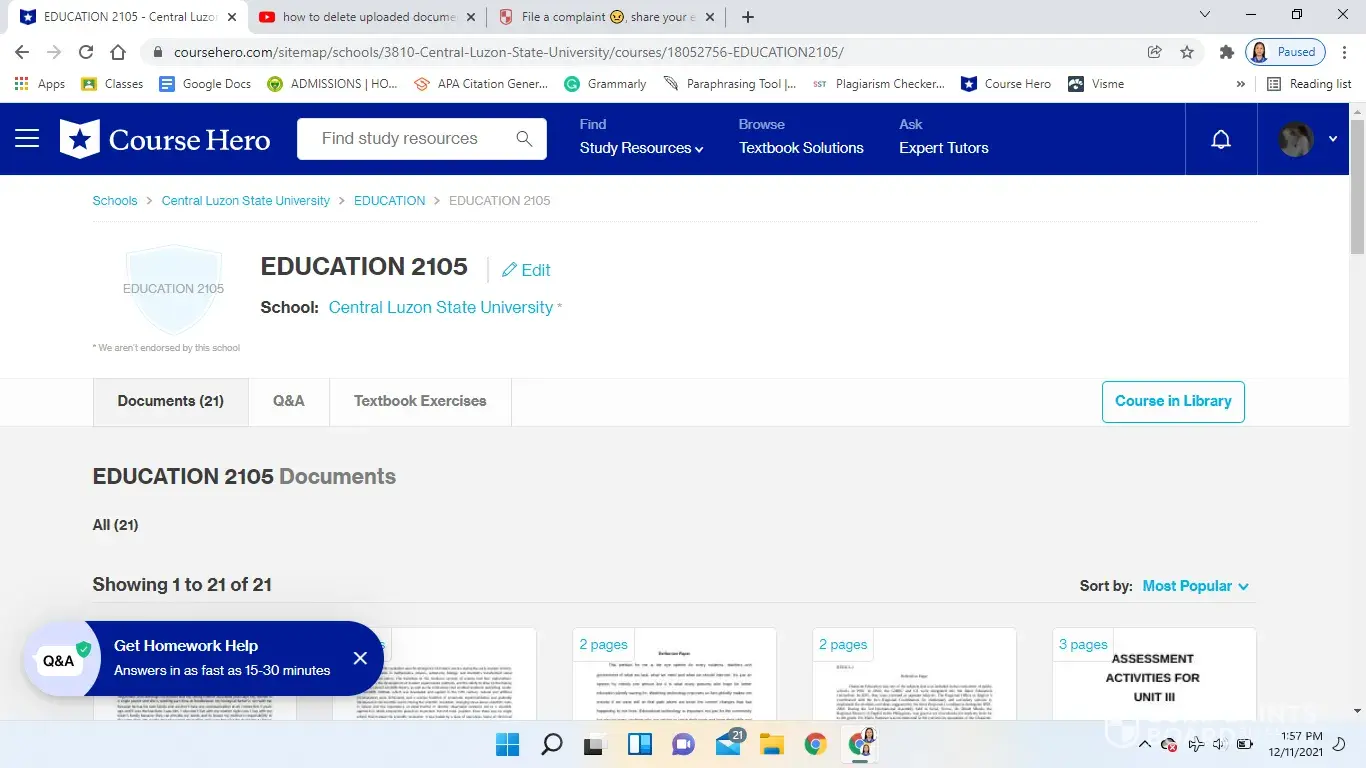Click the Course Hero logo
This screenshot has width=1366, height=768.
(166, 139)
